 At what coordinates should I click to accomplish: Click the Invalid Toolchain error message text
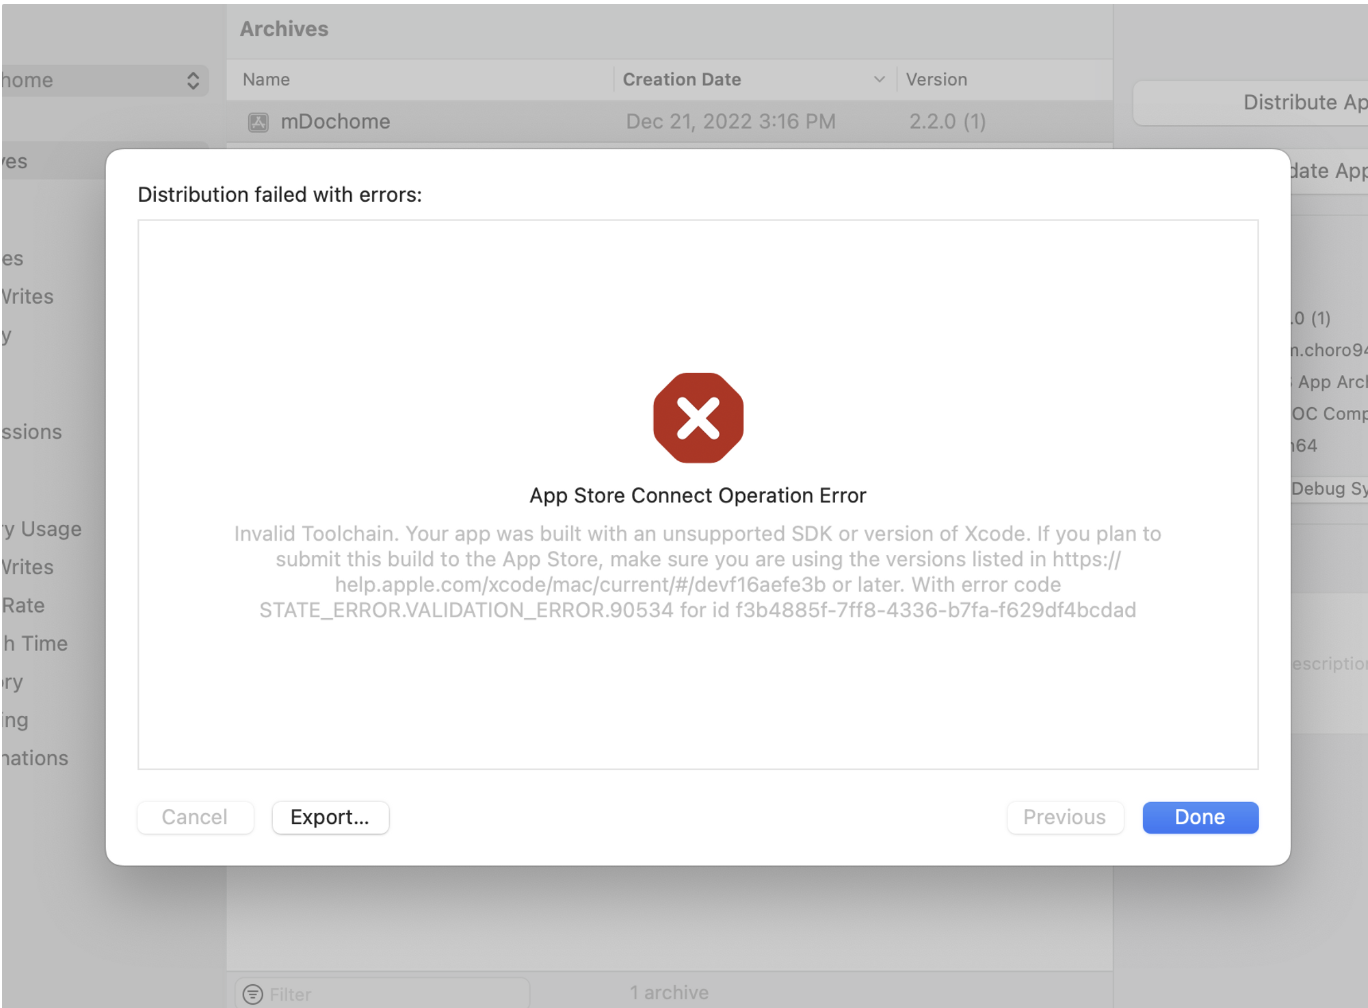tap(698, 572)
